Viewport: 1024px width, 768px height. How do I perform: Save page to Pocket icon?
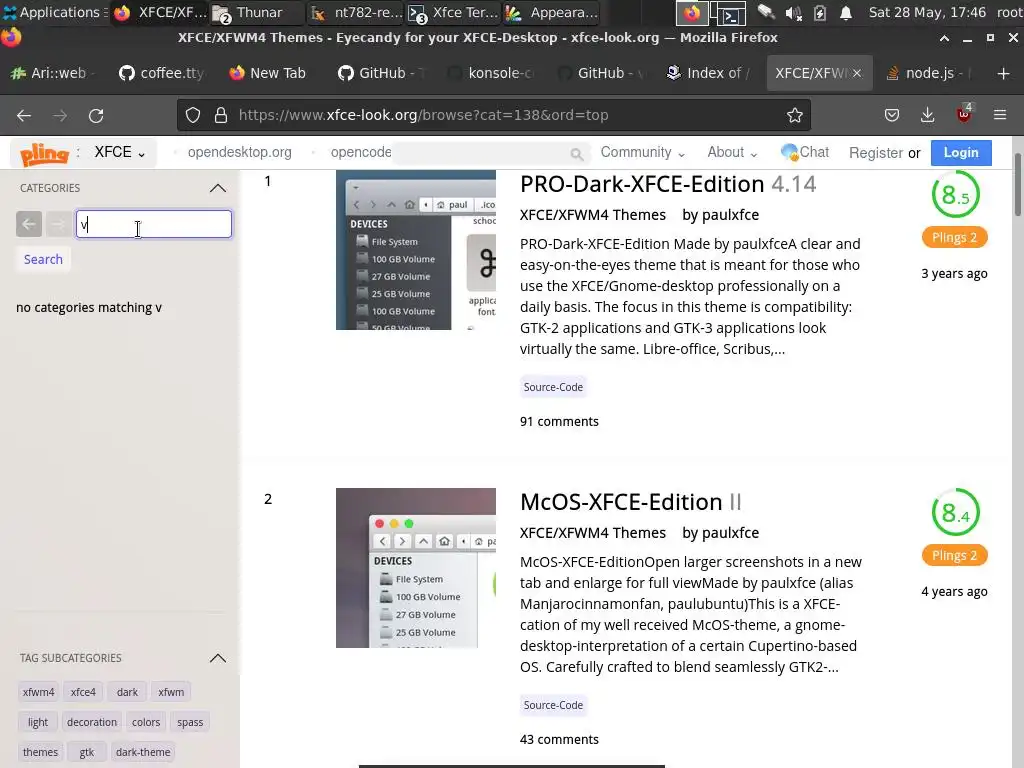(x=891, y=115)
